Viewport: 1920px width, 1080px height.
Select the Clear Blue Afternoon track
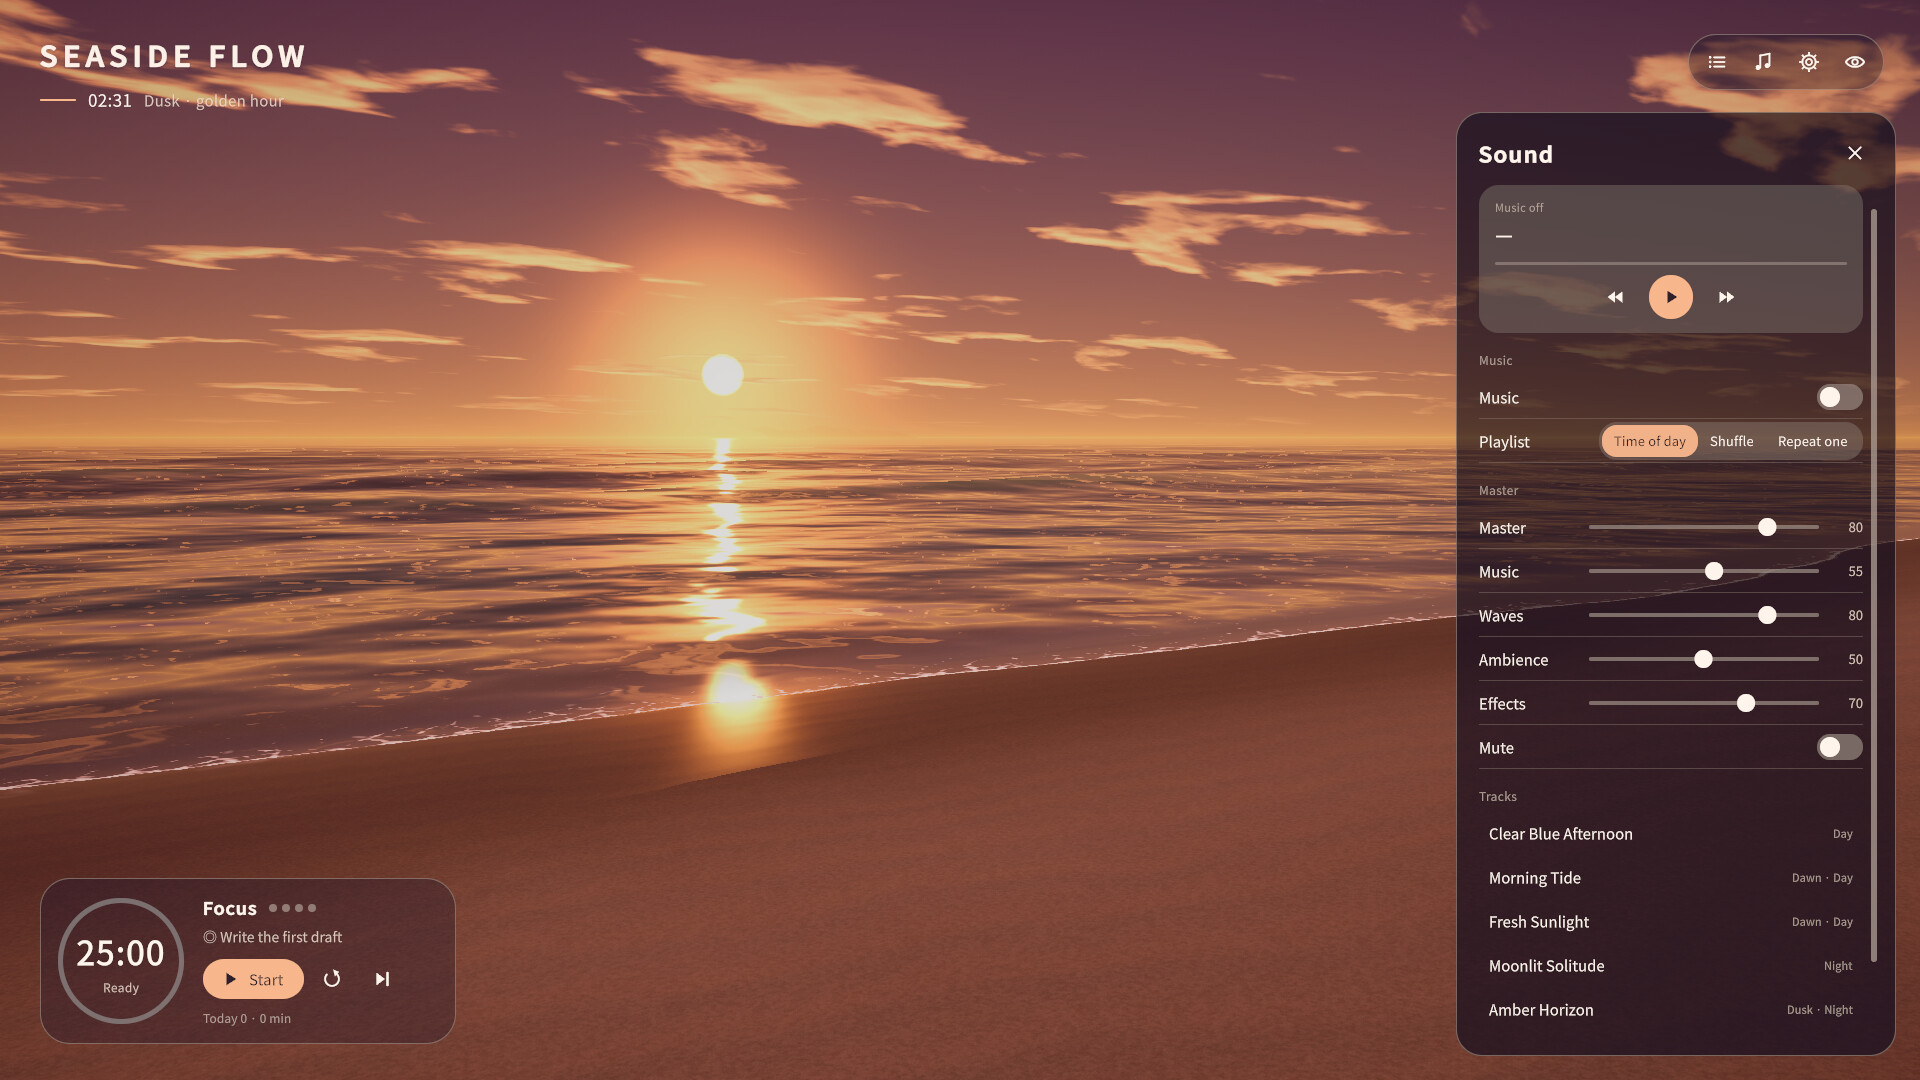1671,834
